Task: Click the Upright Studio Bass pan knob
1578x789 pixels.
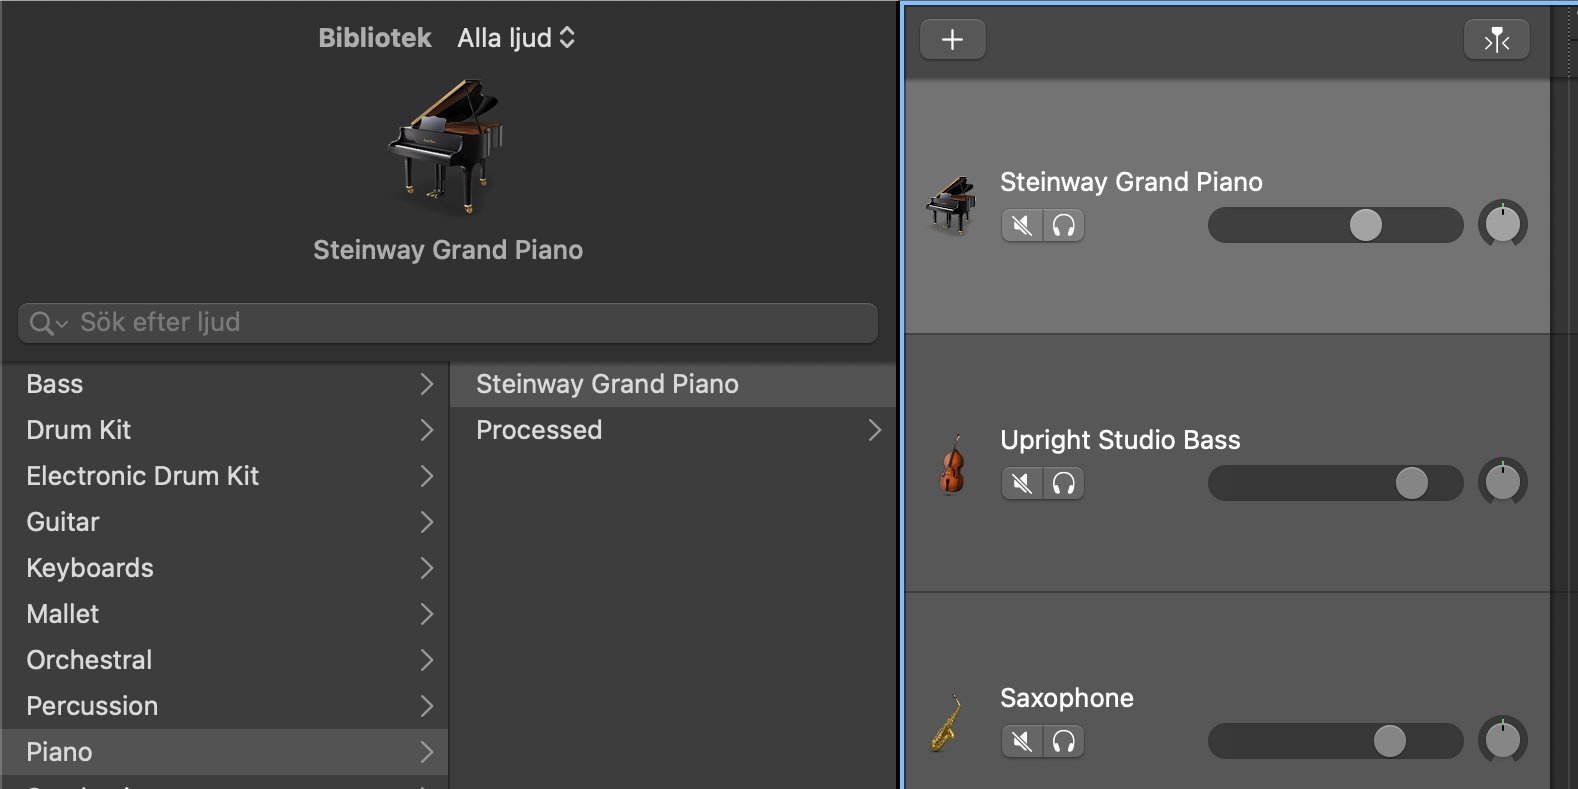Action: pyautogui.click(x=1502, y=483)
